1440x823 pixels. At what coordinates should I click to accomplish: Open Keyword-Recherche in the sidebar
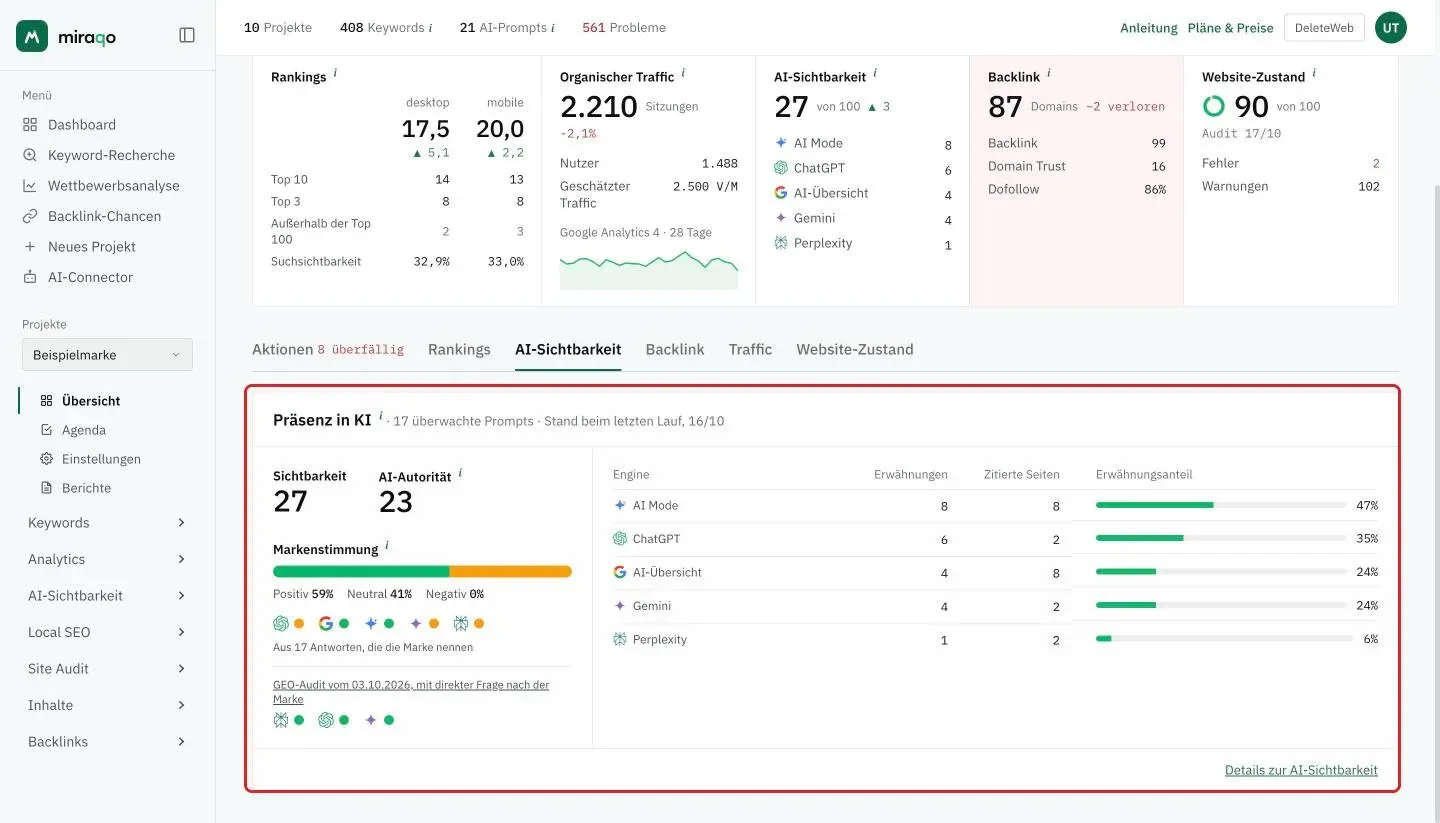click(x=98, y=155)
